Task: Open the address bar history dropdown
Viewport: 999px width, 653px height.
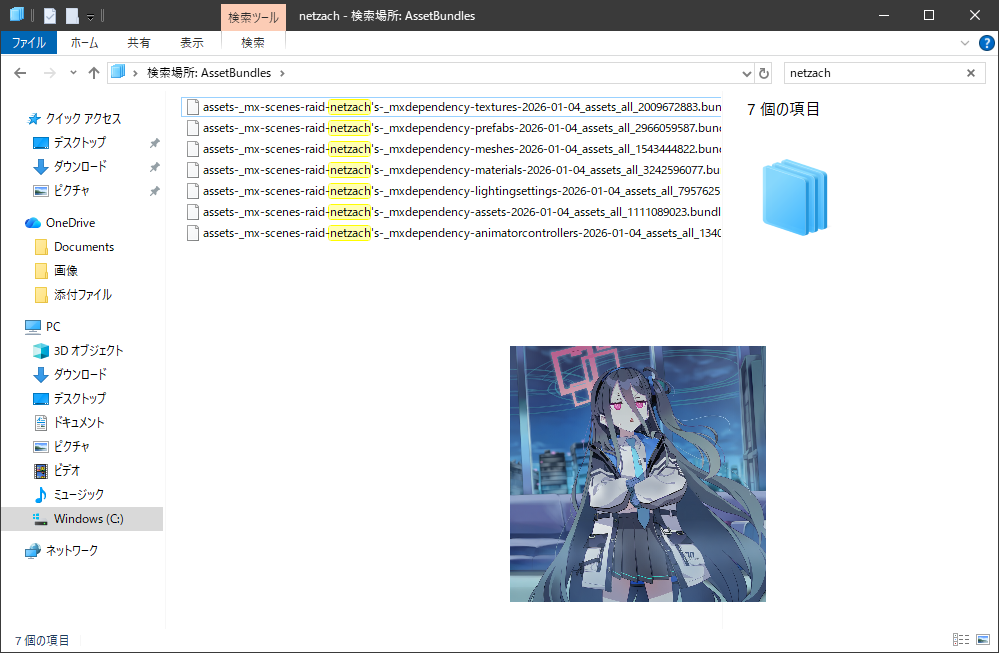Action: 746,73
